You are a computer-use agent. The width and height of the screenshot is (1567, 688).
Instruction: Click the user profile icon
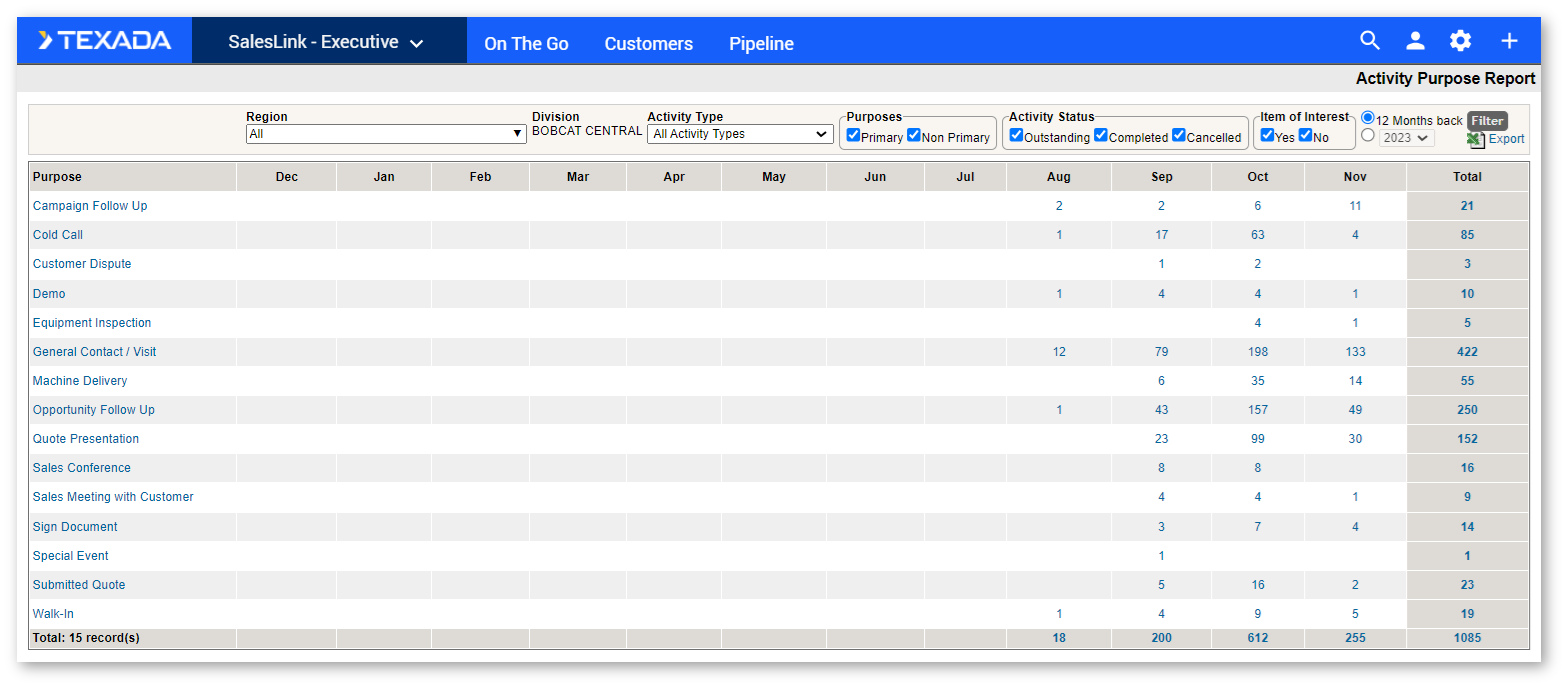(1415, 41)
